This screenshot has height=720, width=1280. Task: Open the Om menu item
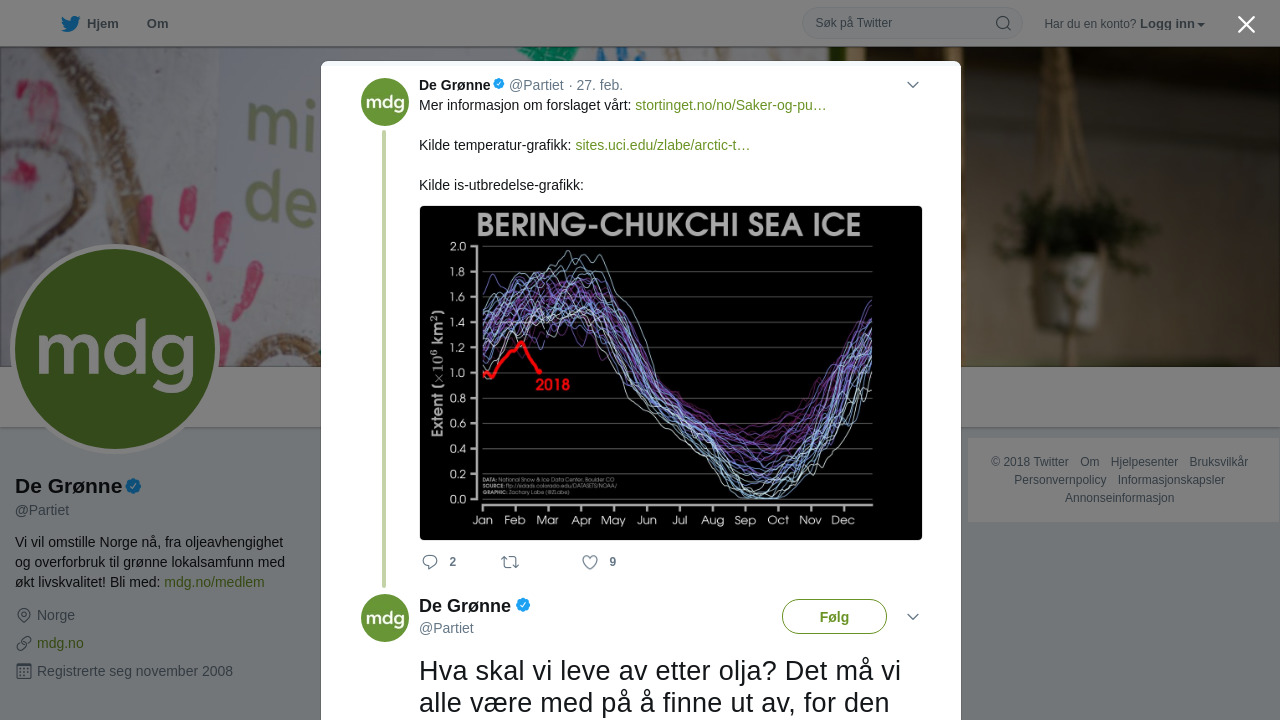point(157,24)
